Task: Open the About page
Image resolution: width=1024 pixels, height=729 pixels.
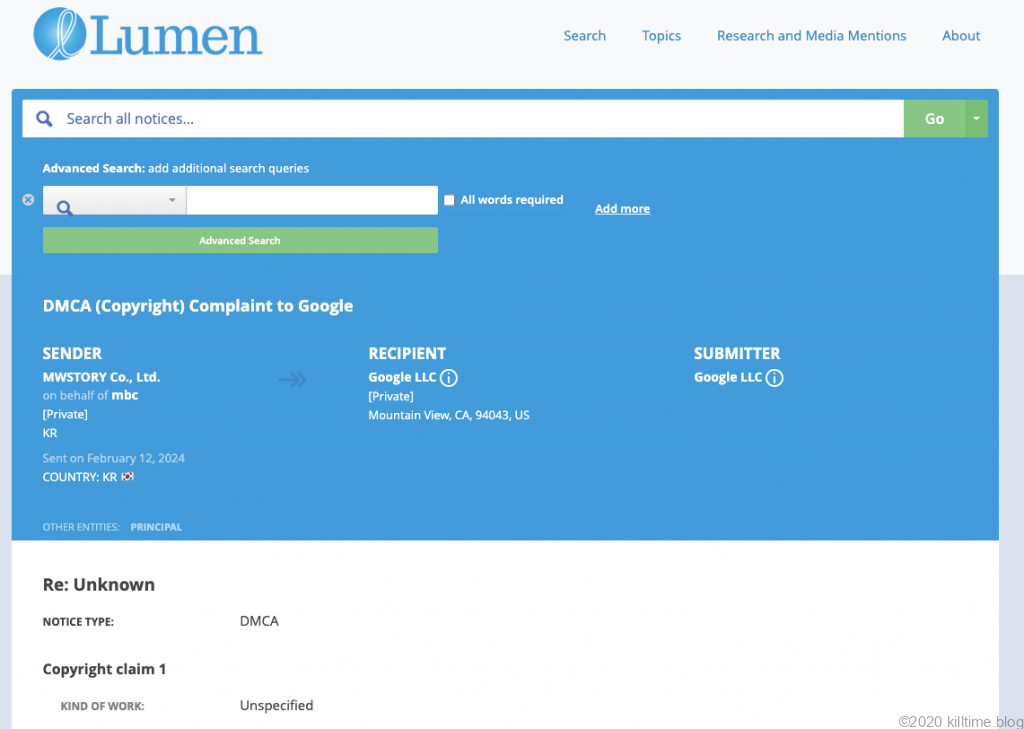Action: (x=960, y=36)
